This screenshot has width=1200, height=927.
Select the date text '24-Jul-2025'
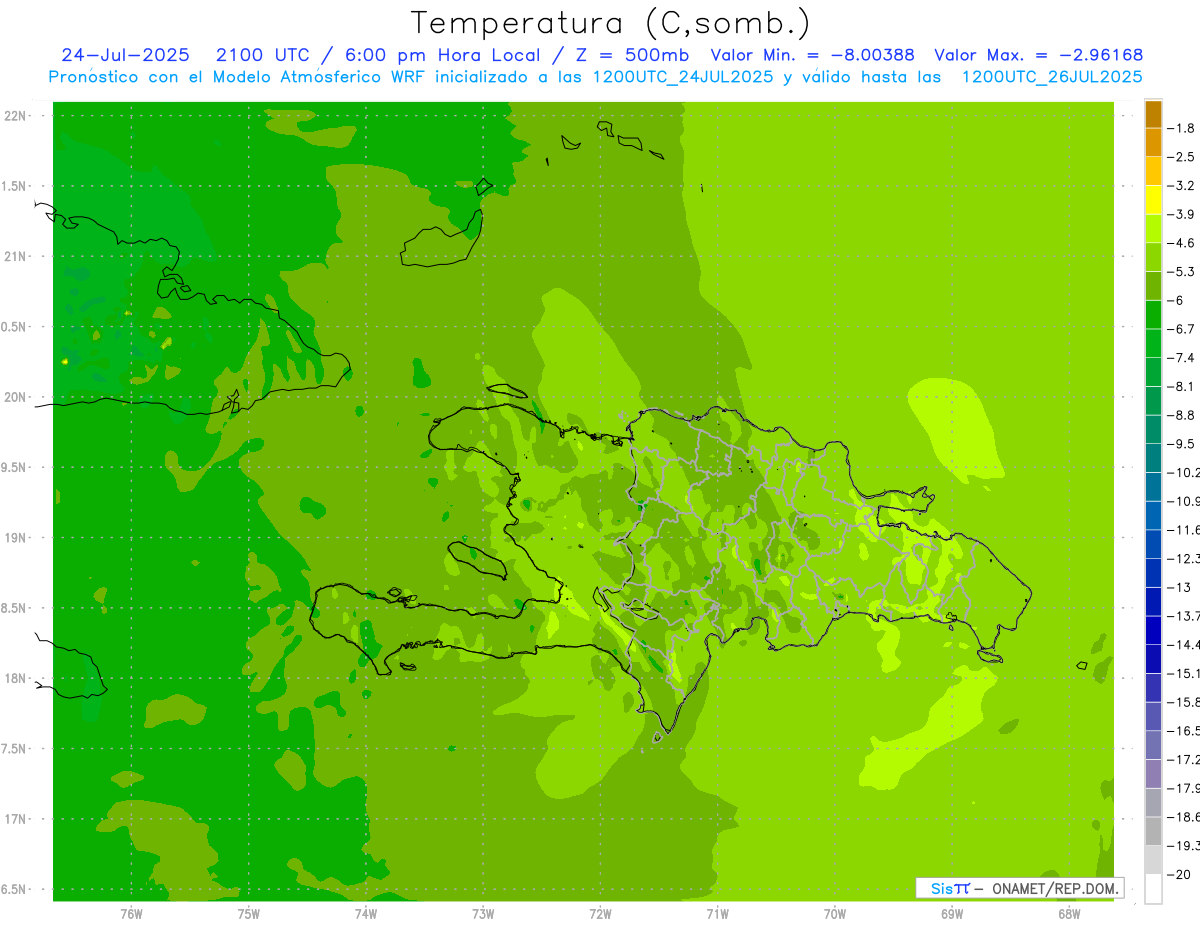point(125,55)
